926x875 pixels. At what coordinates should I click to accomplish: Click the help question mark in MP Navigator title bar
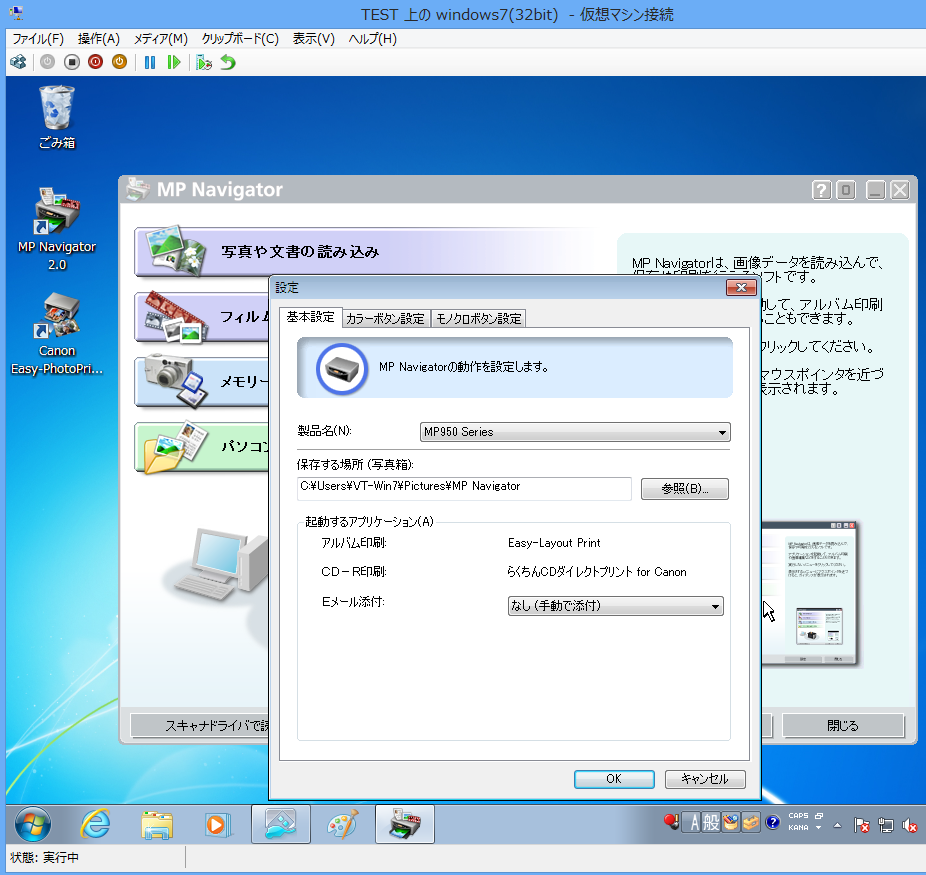pyautogui.click(x=821, y=190)
